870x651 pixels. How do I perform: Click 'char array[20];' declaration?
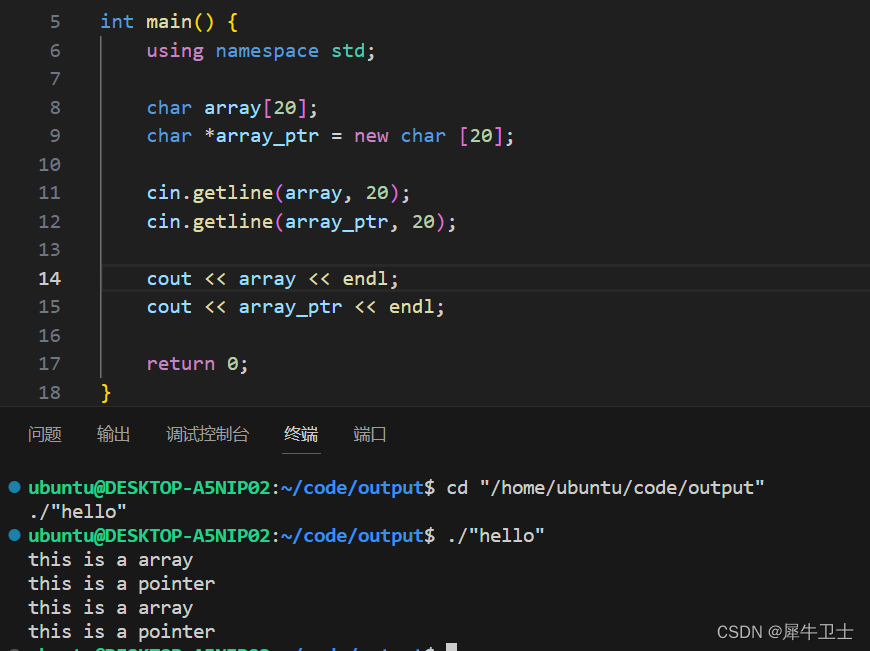point(232,107)
